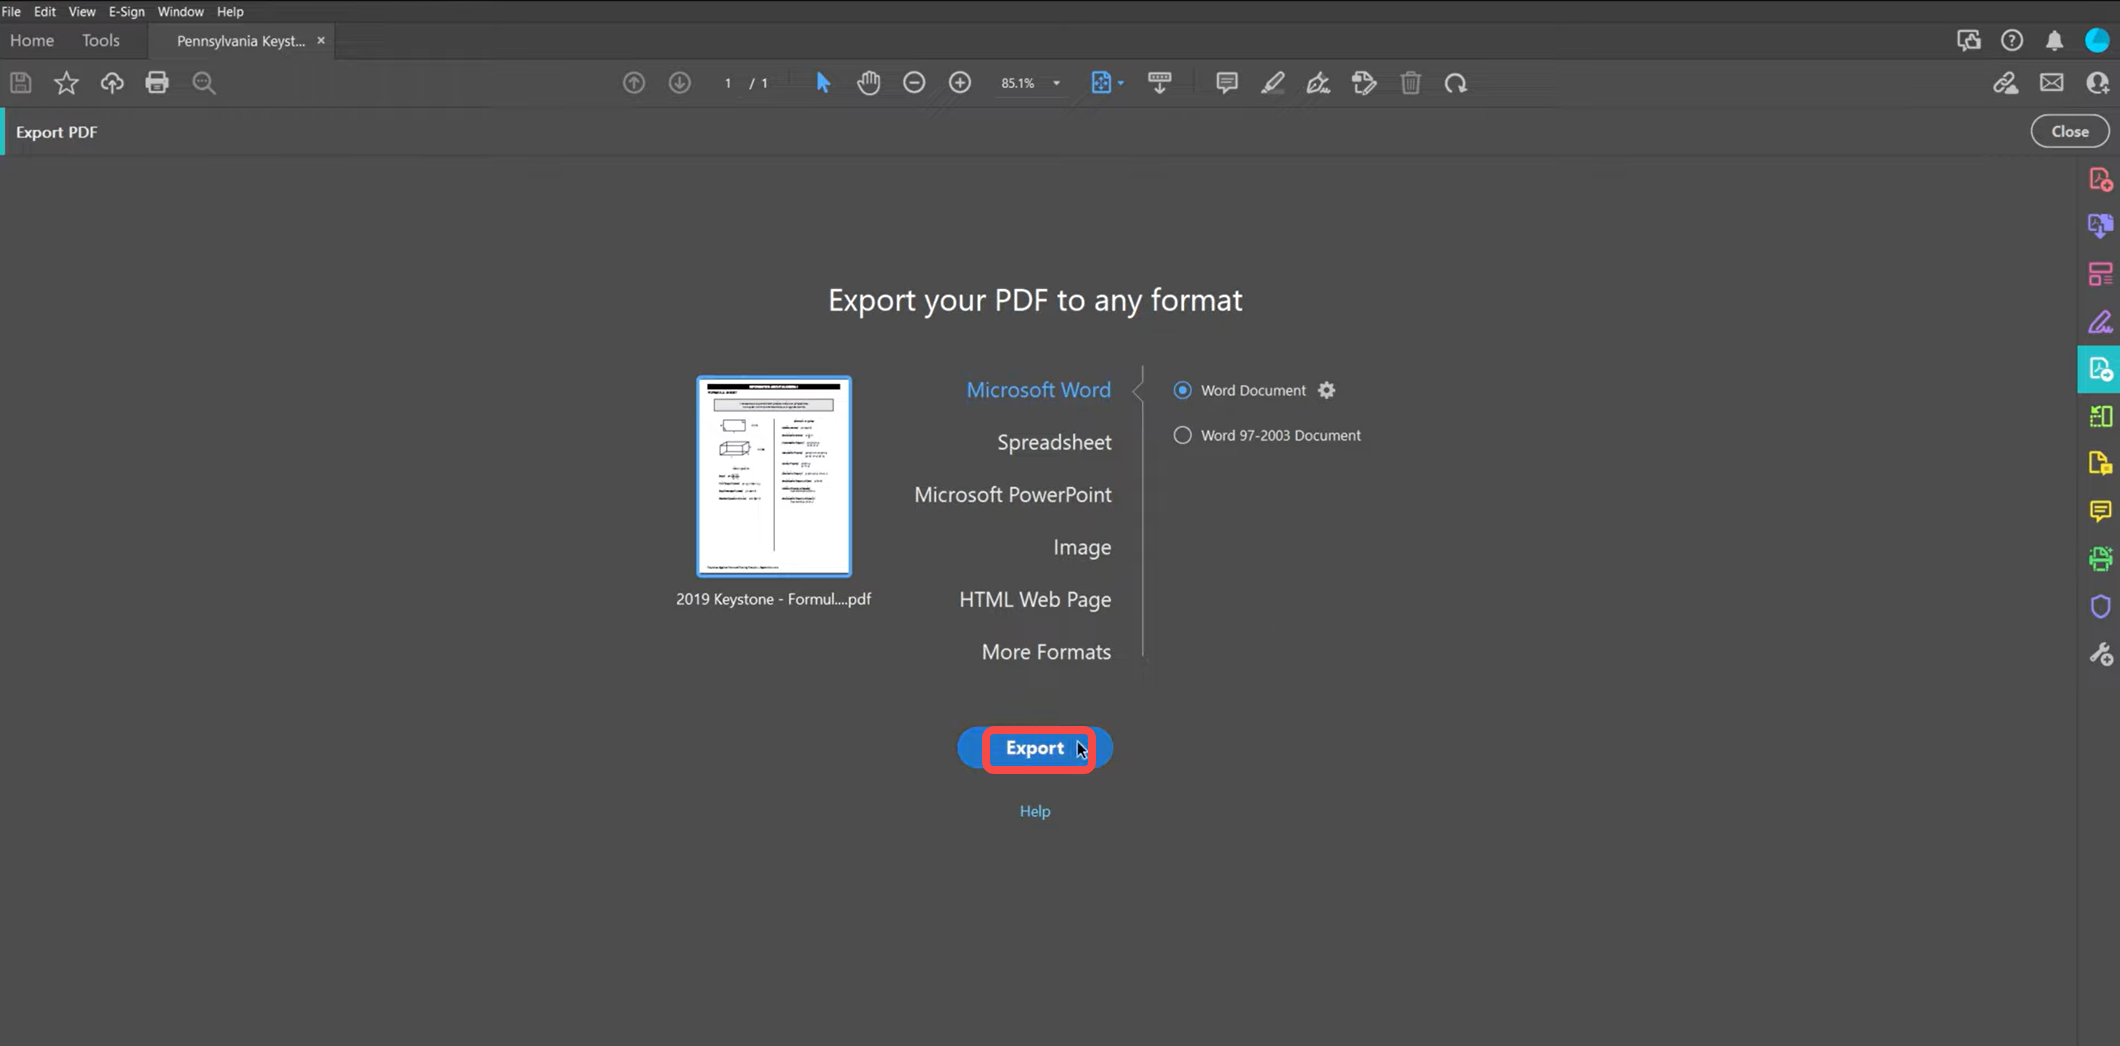Send the file by email icon
Viewport: 2120px width, 1046px height.
(2052, 83)
